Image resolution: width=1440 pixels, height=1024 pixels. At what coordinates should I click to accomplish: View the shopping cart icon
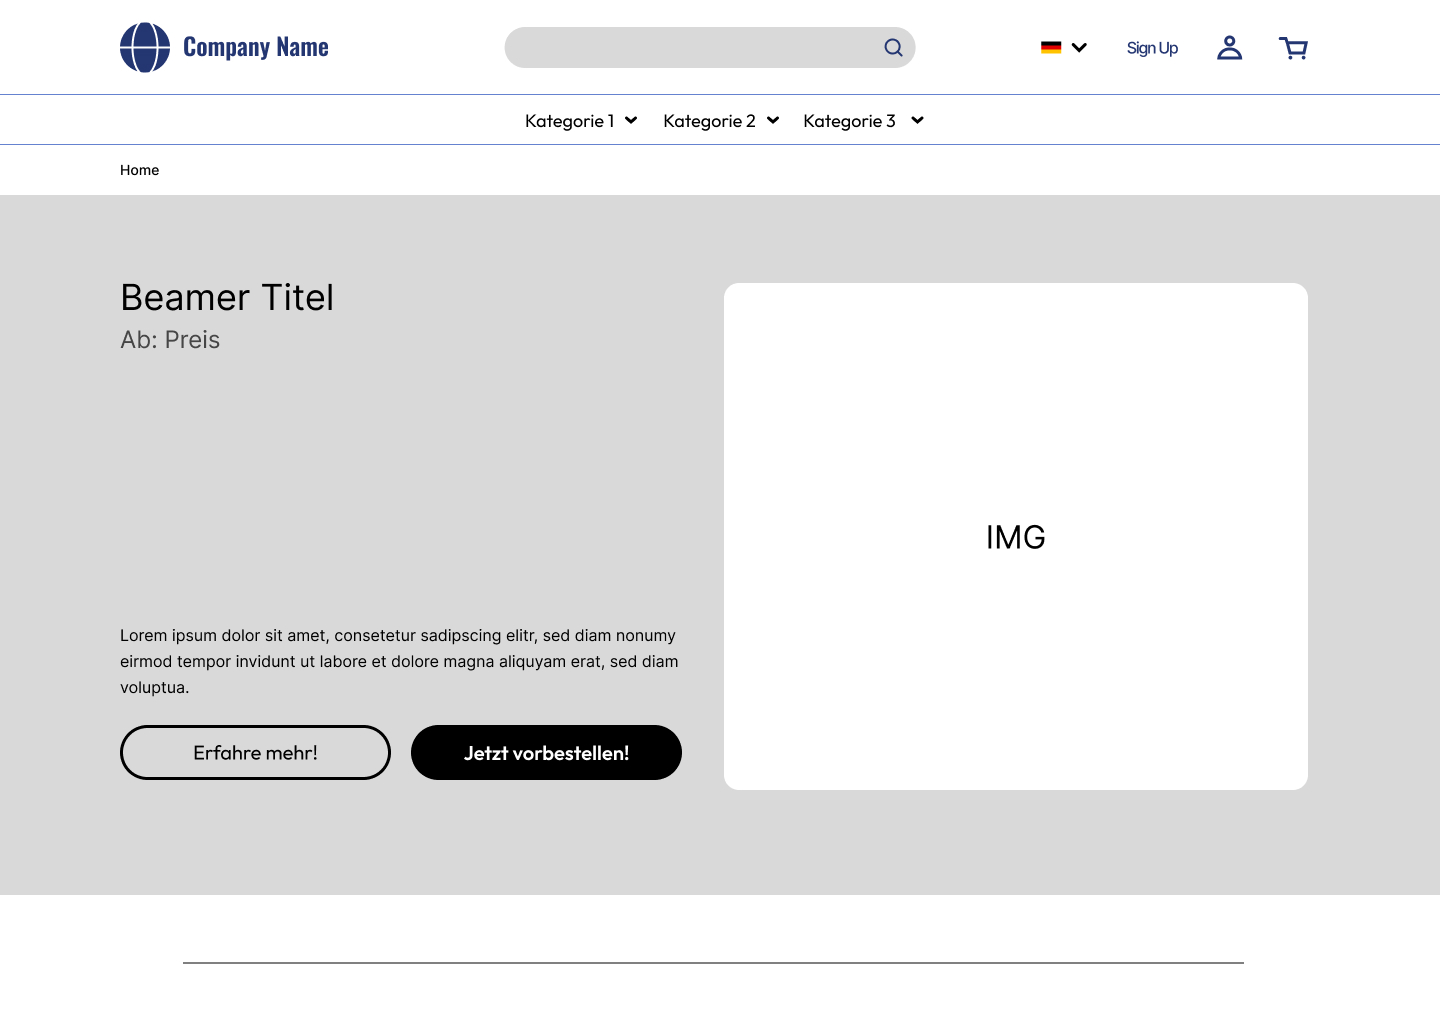tap(1293, 48)
